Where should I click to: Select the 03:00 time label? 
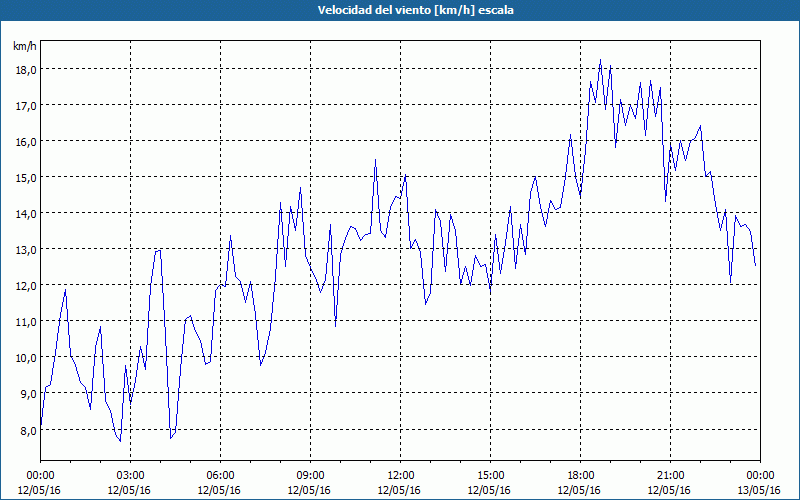tap(130, 476)
